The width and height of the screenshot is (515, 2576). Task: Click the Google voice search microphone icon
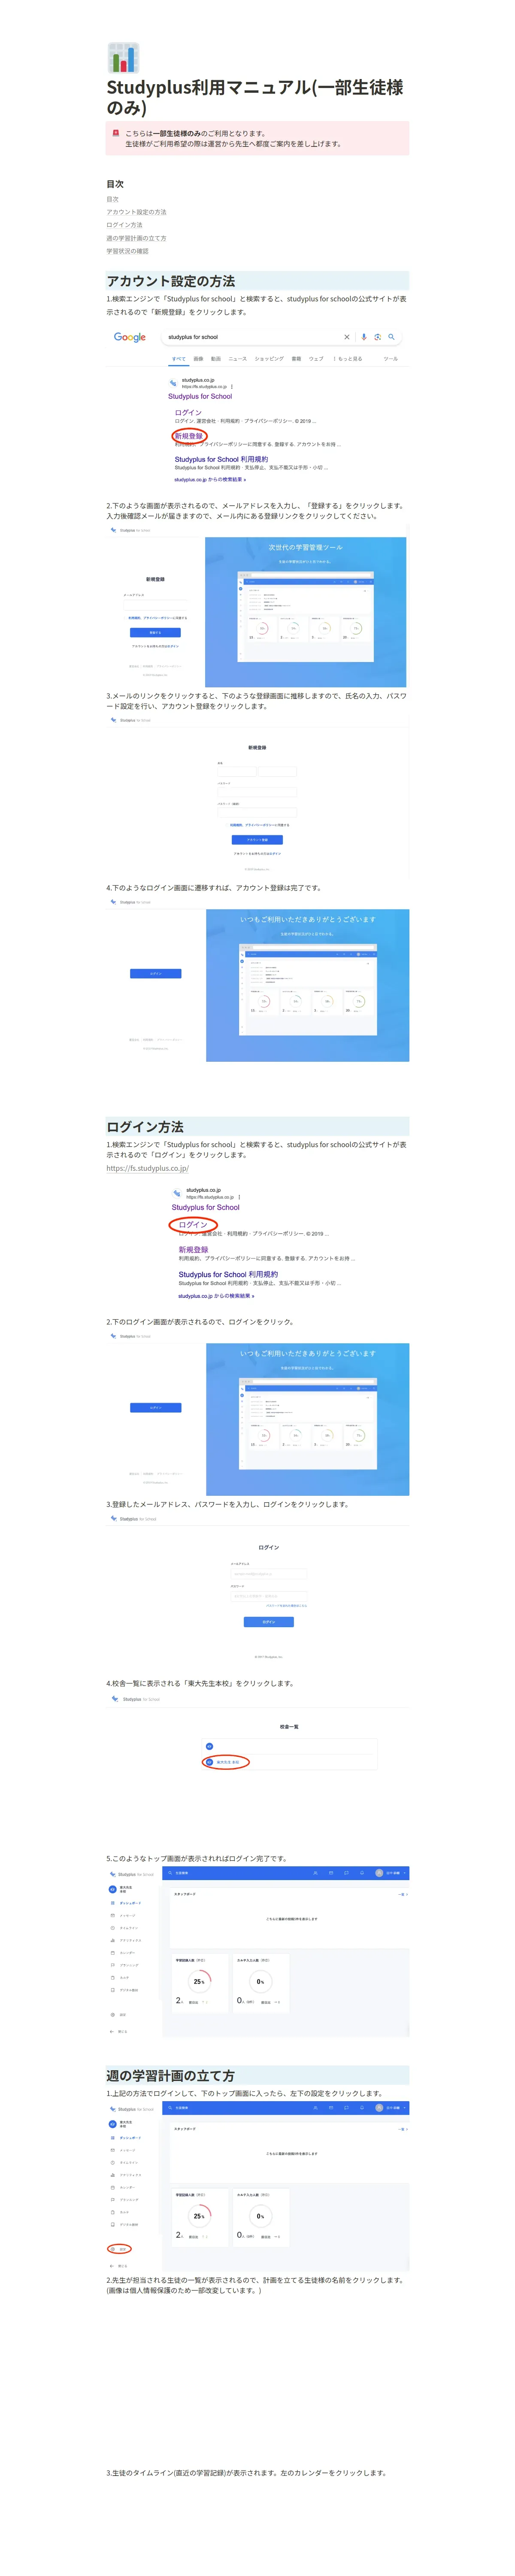pos(364,337)
